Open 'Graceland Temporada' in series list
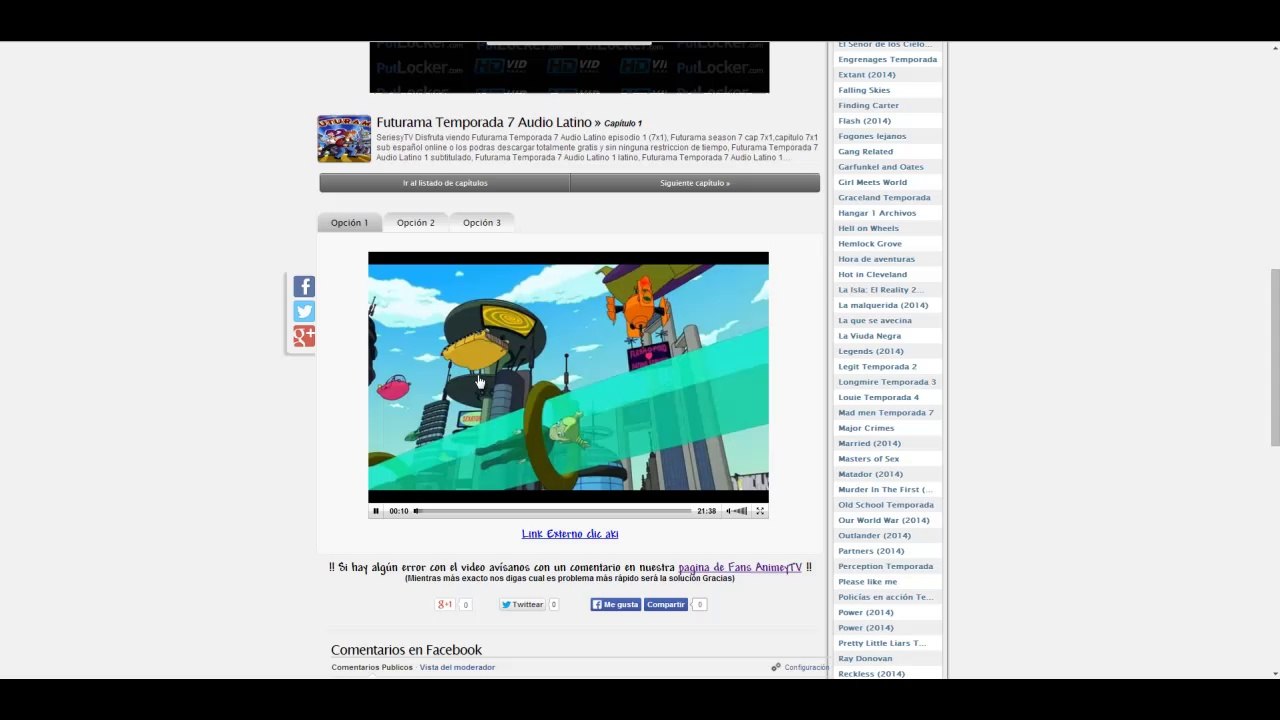This screenshot has height=720, width=1280. coord(884,198)
